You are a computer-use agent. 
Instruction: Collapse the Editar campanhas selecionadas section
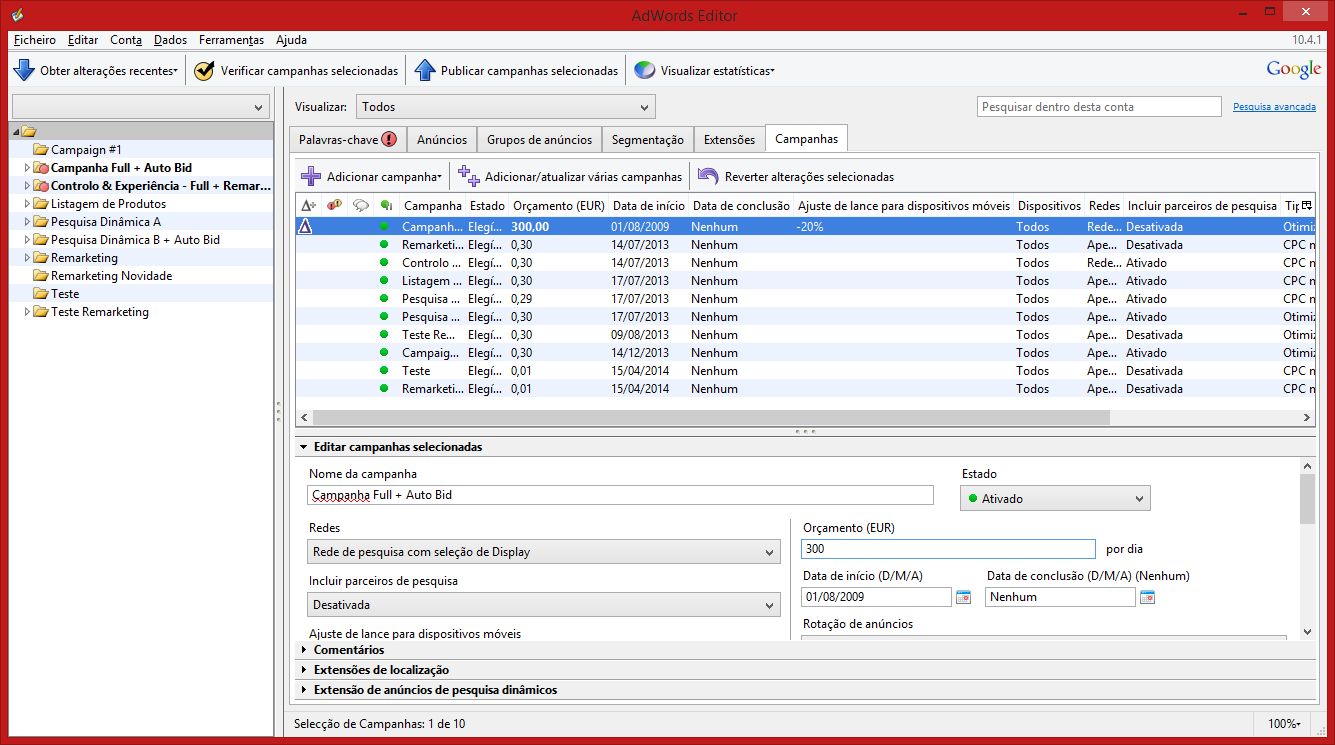click(304, 448)
